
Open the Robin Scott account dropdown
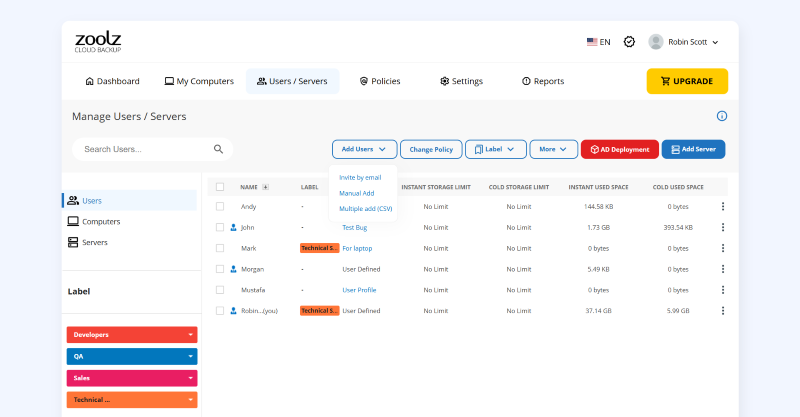click(x=684, y=42)
